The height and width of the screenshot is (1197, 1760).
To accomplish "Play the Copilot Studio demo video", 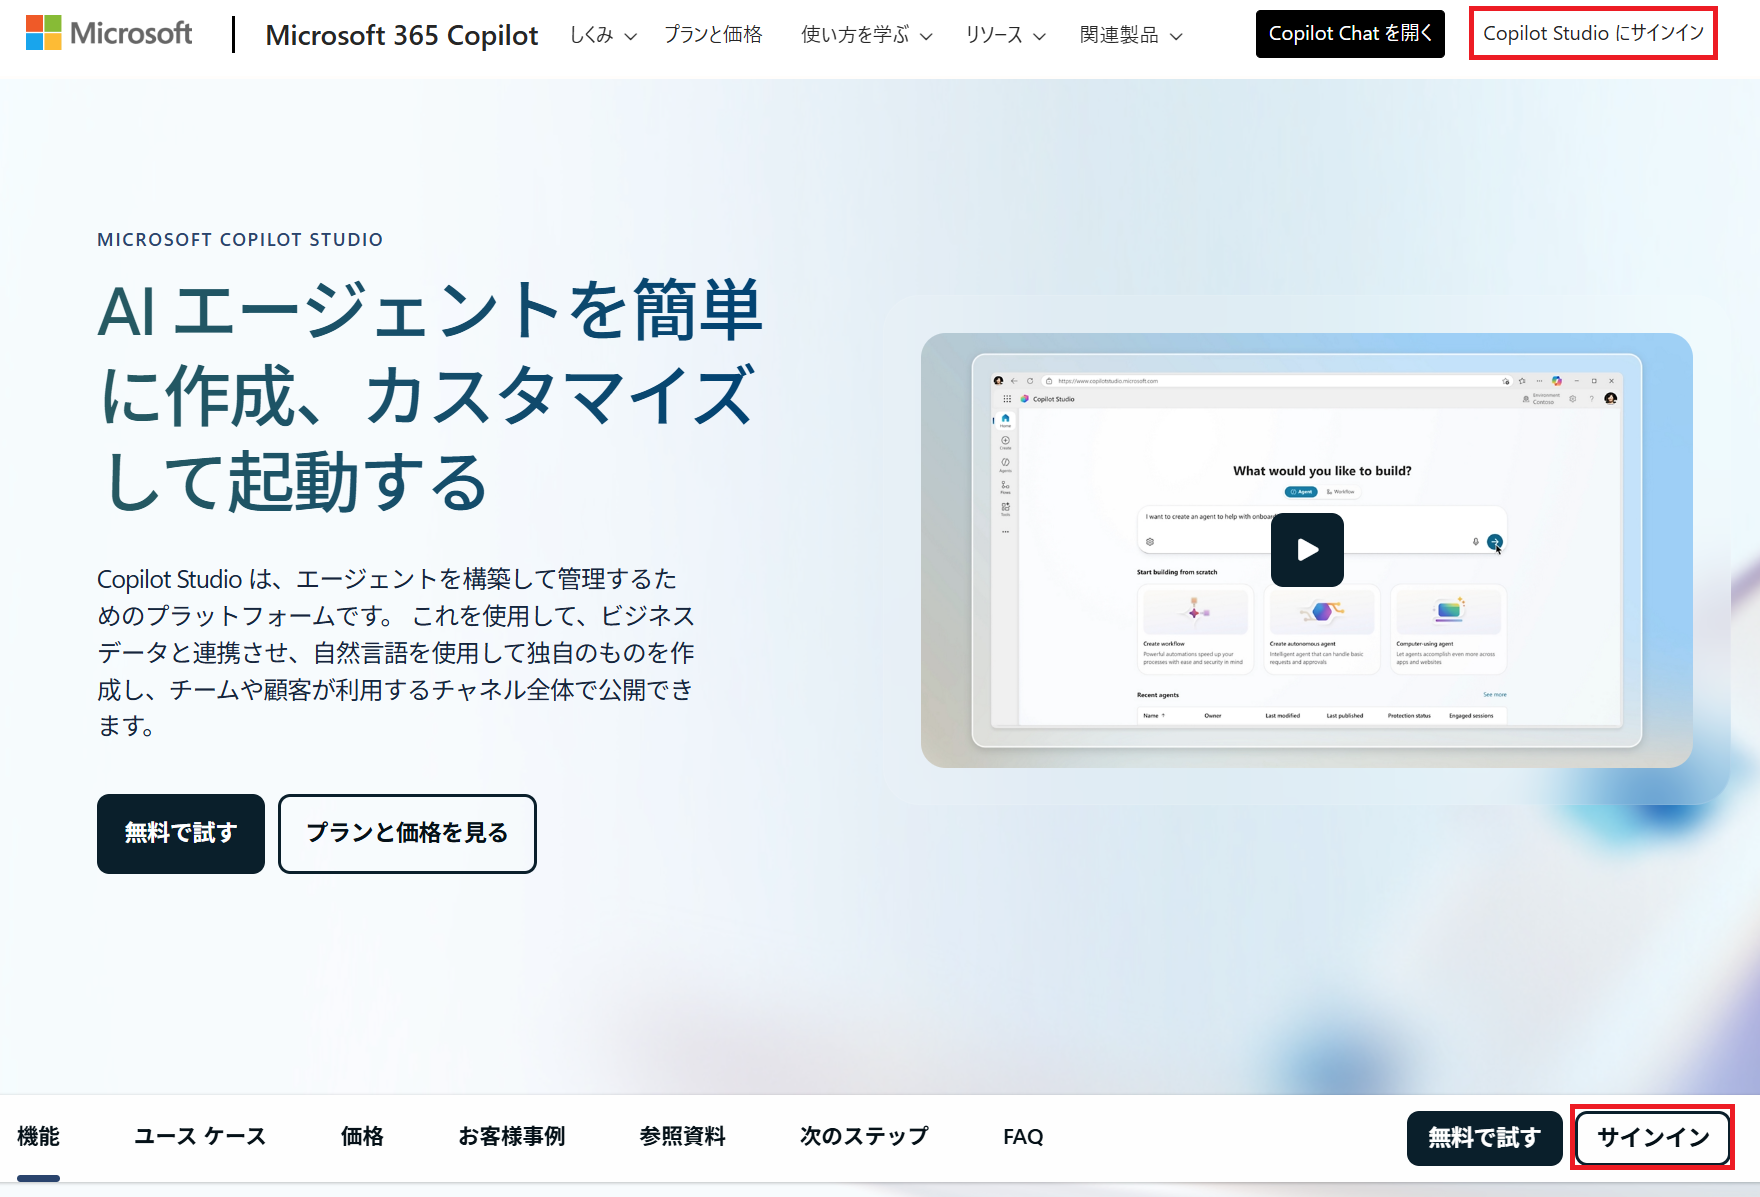I will pyautogui.click(x=1307, y=550).
